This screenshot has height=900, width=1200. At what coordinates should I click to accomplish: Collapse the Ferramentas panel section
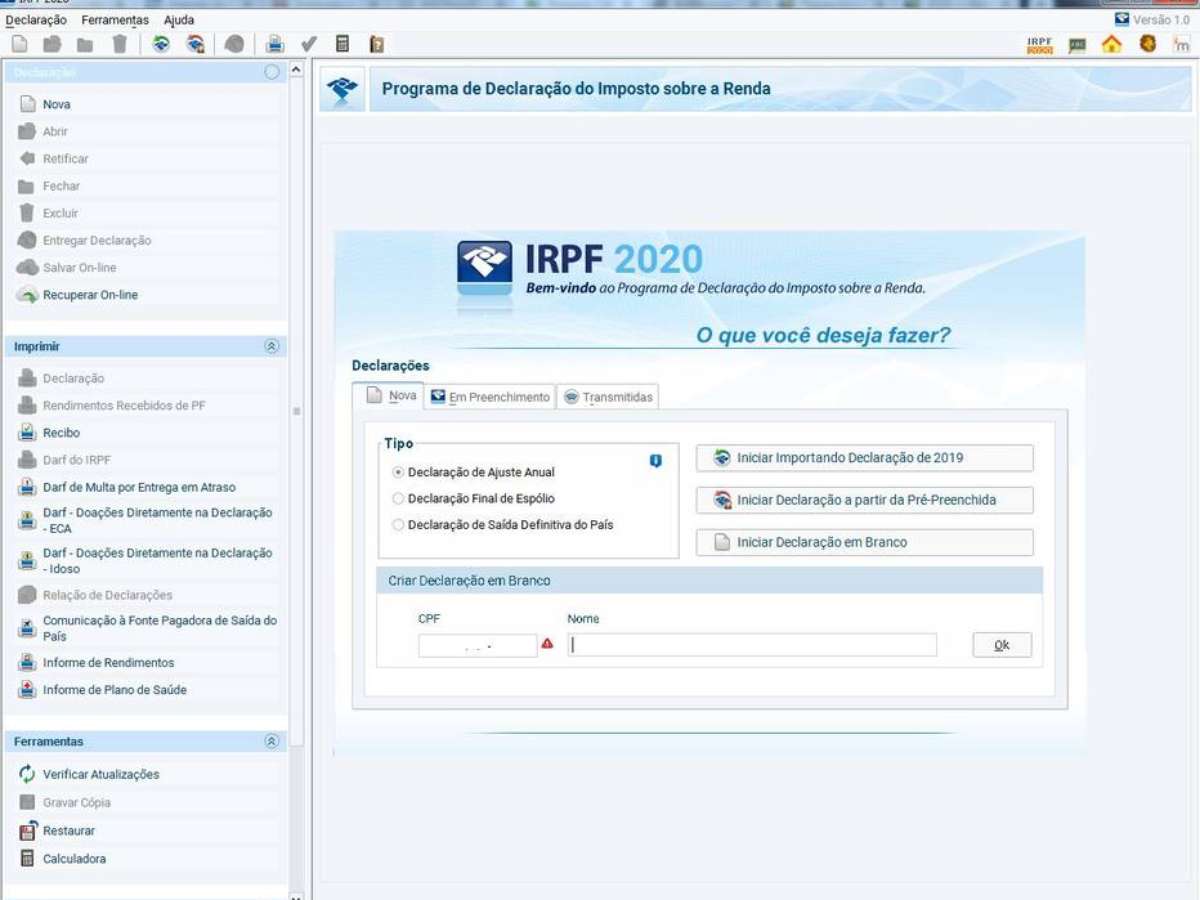click(x=271, y=742)
